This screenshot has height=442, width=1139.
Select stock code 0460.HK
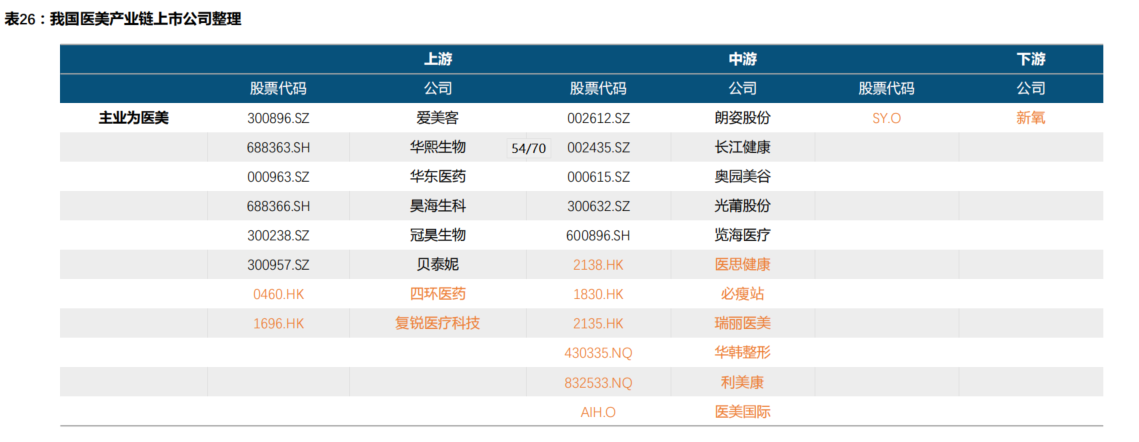click(x=278, y=294)
